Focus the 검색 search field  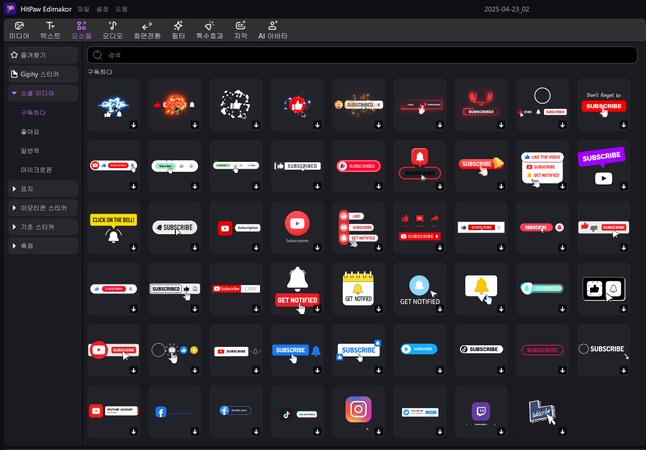pyautogui.click(x=362, y=55)
